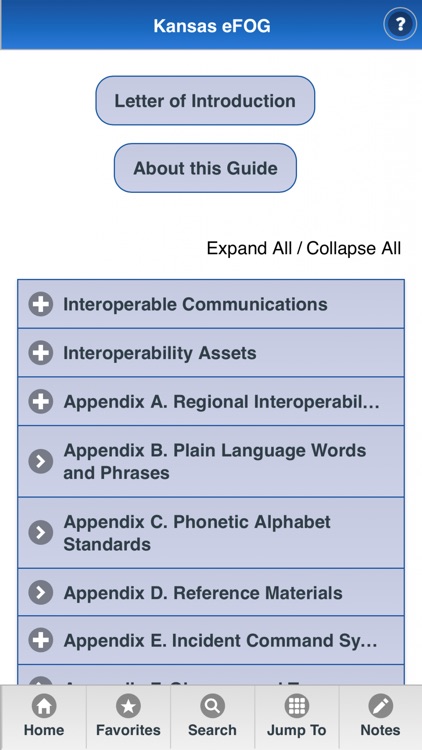Expand Appendix A Regional Interoperability section
422x750 pixels.
coord(211,402)
